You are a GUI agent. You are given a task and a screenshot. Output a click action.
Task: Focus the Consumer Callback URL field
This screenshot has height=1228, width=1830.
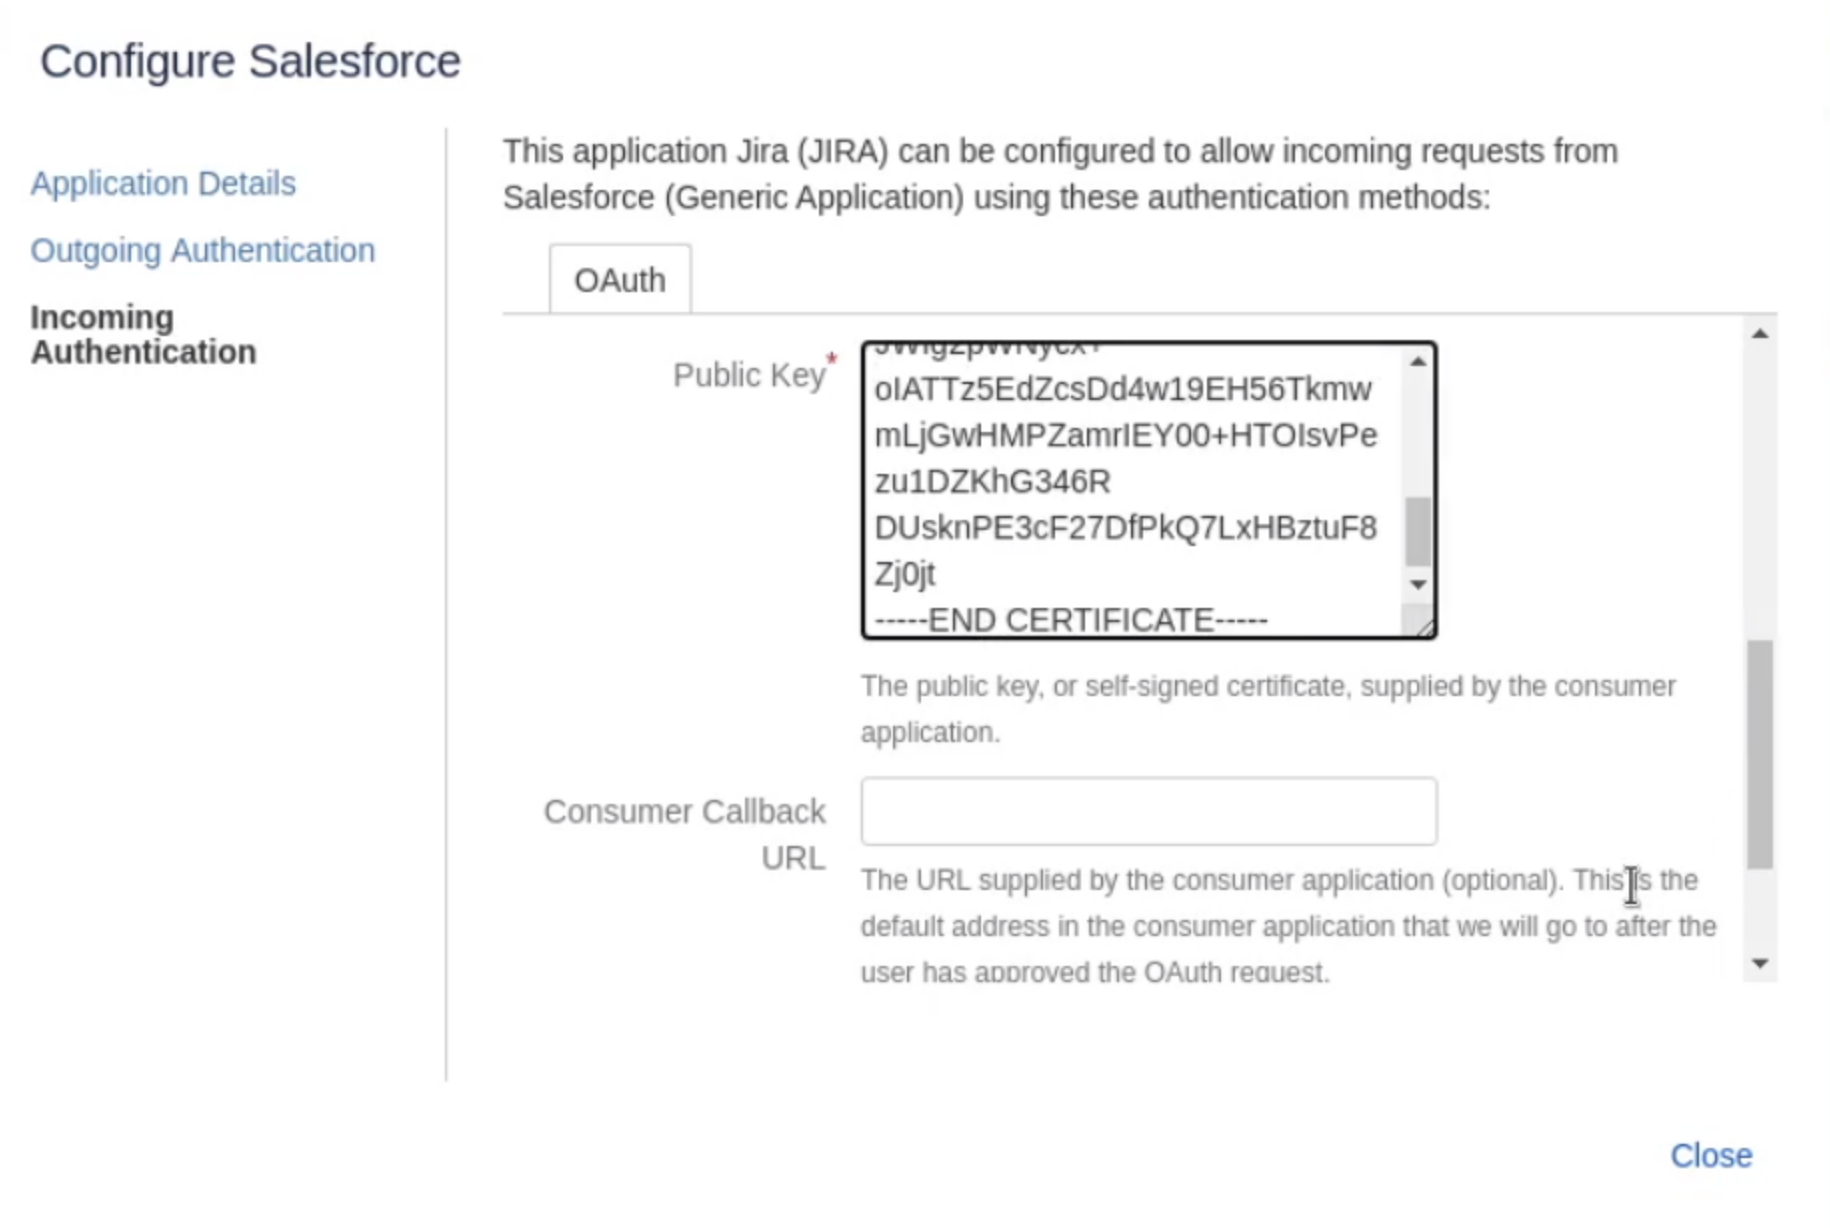tap(1148, 811)
